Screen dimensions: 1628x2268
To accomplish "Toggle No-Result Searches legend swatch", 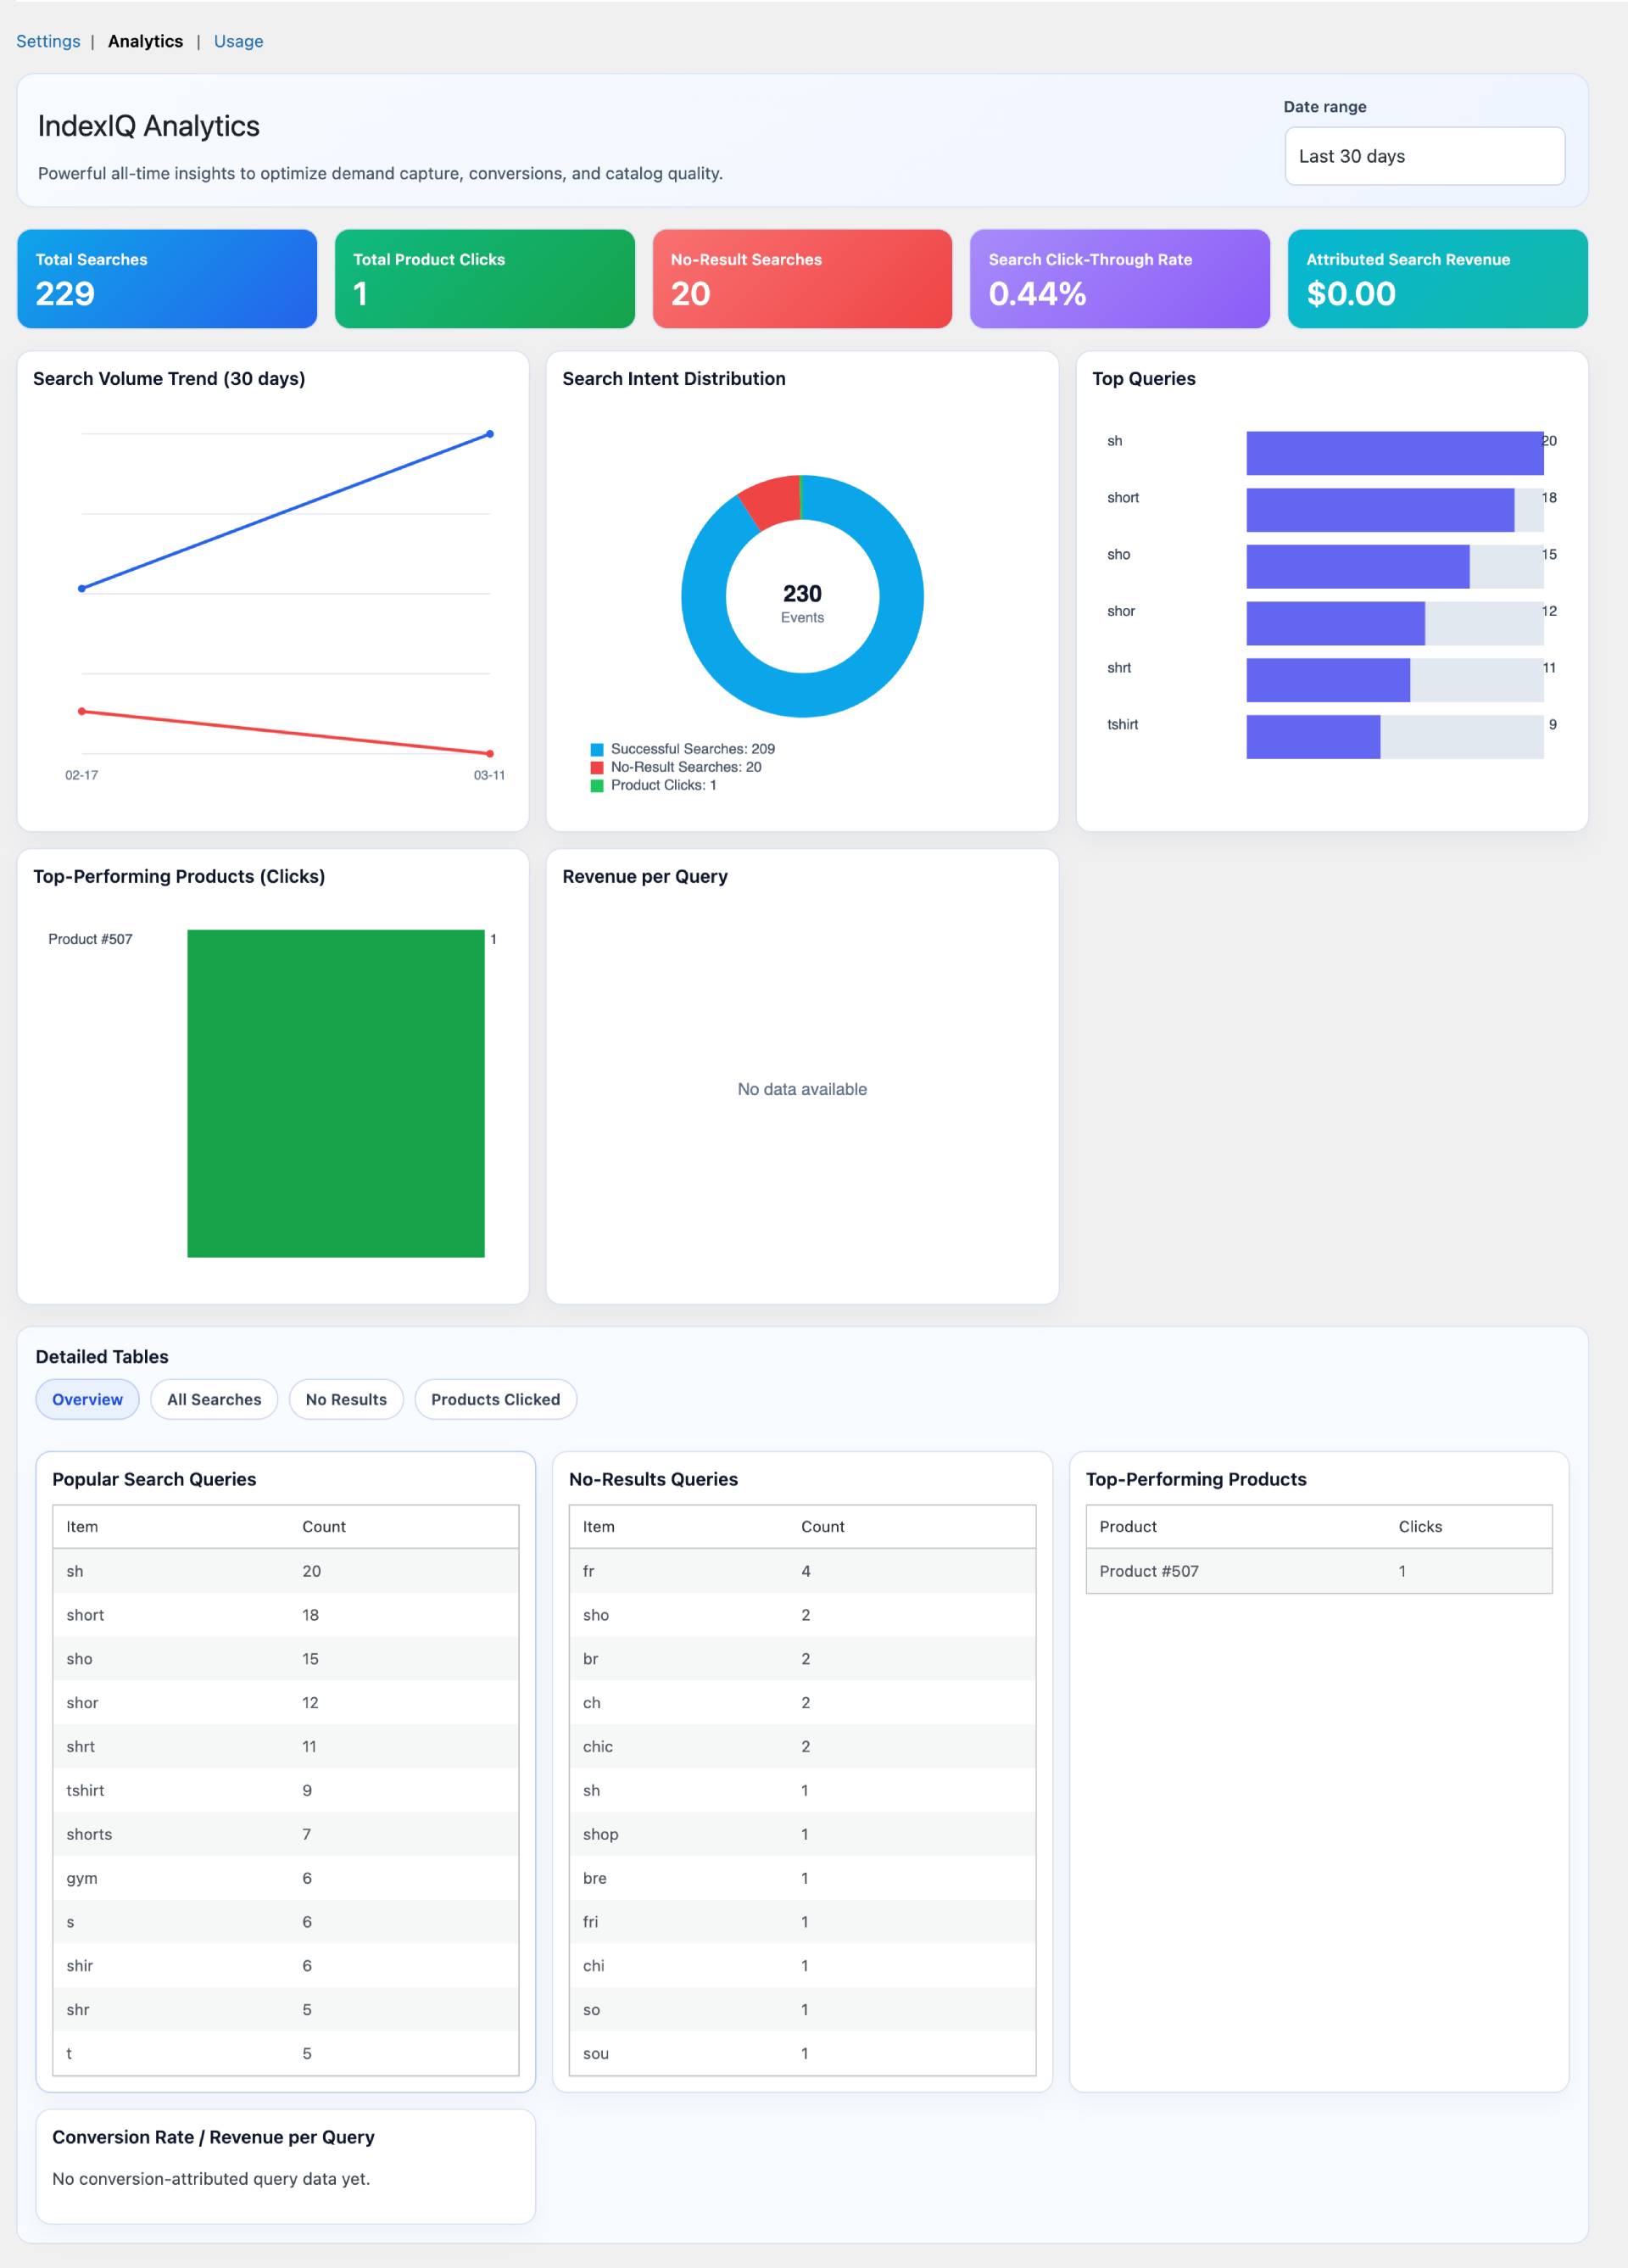I will pos(597,767).
